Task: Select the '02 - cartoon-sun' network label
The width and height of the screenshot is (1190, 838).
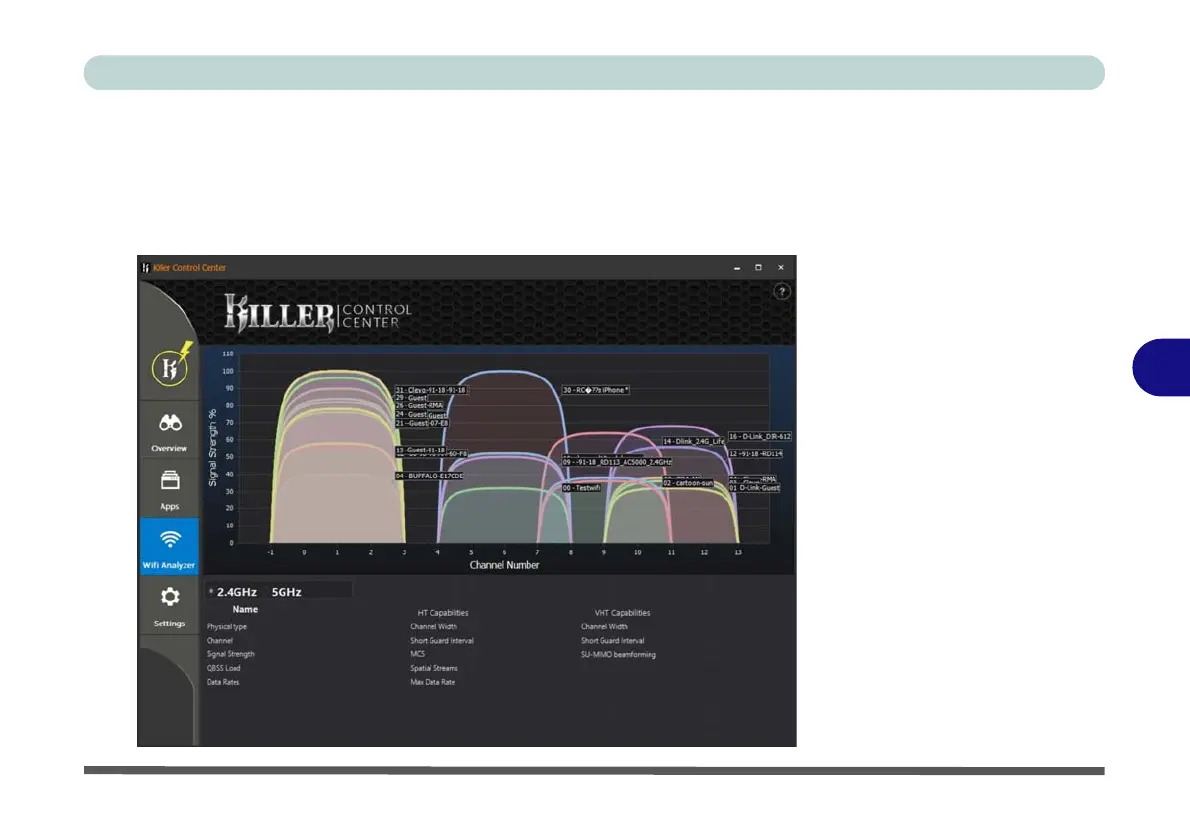Action: pyautogui.click(x=688, y=483)
